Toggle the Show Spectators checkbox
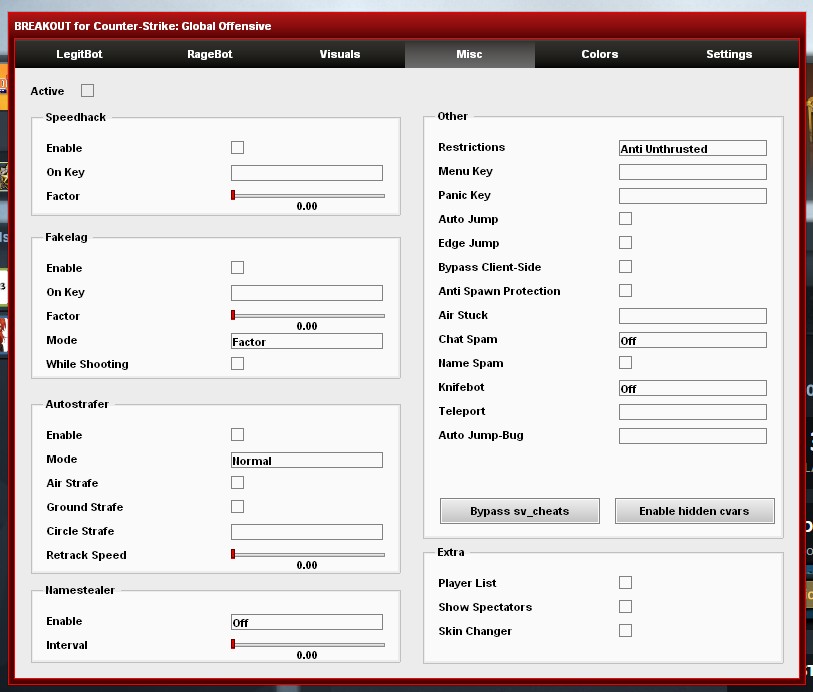The image size is (813, 692). coord(625,606)
